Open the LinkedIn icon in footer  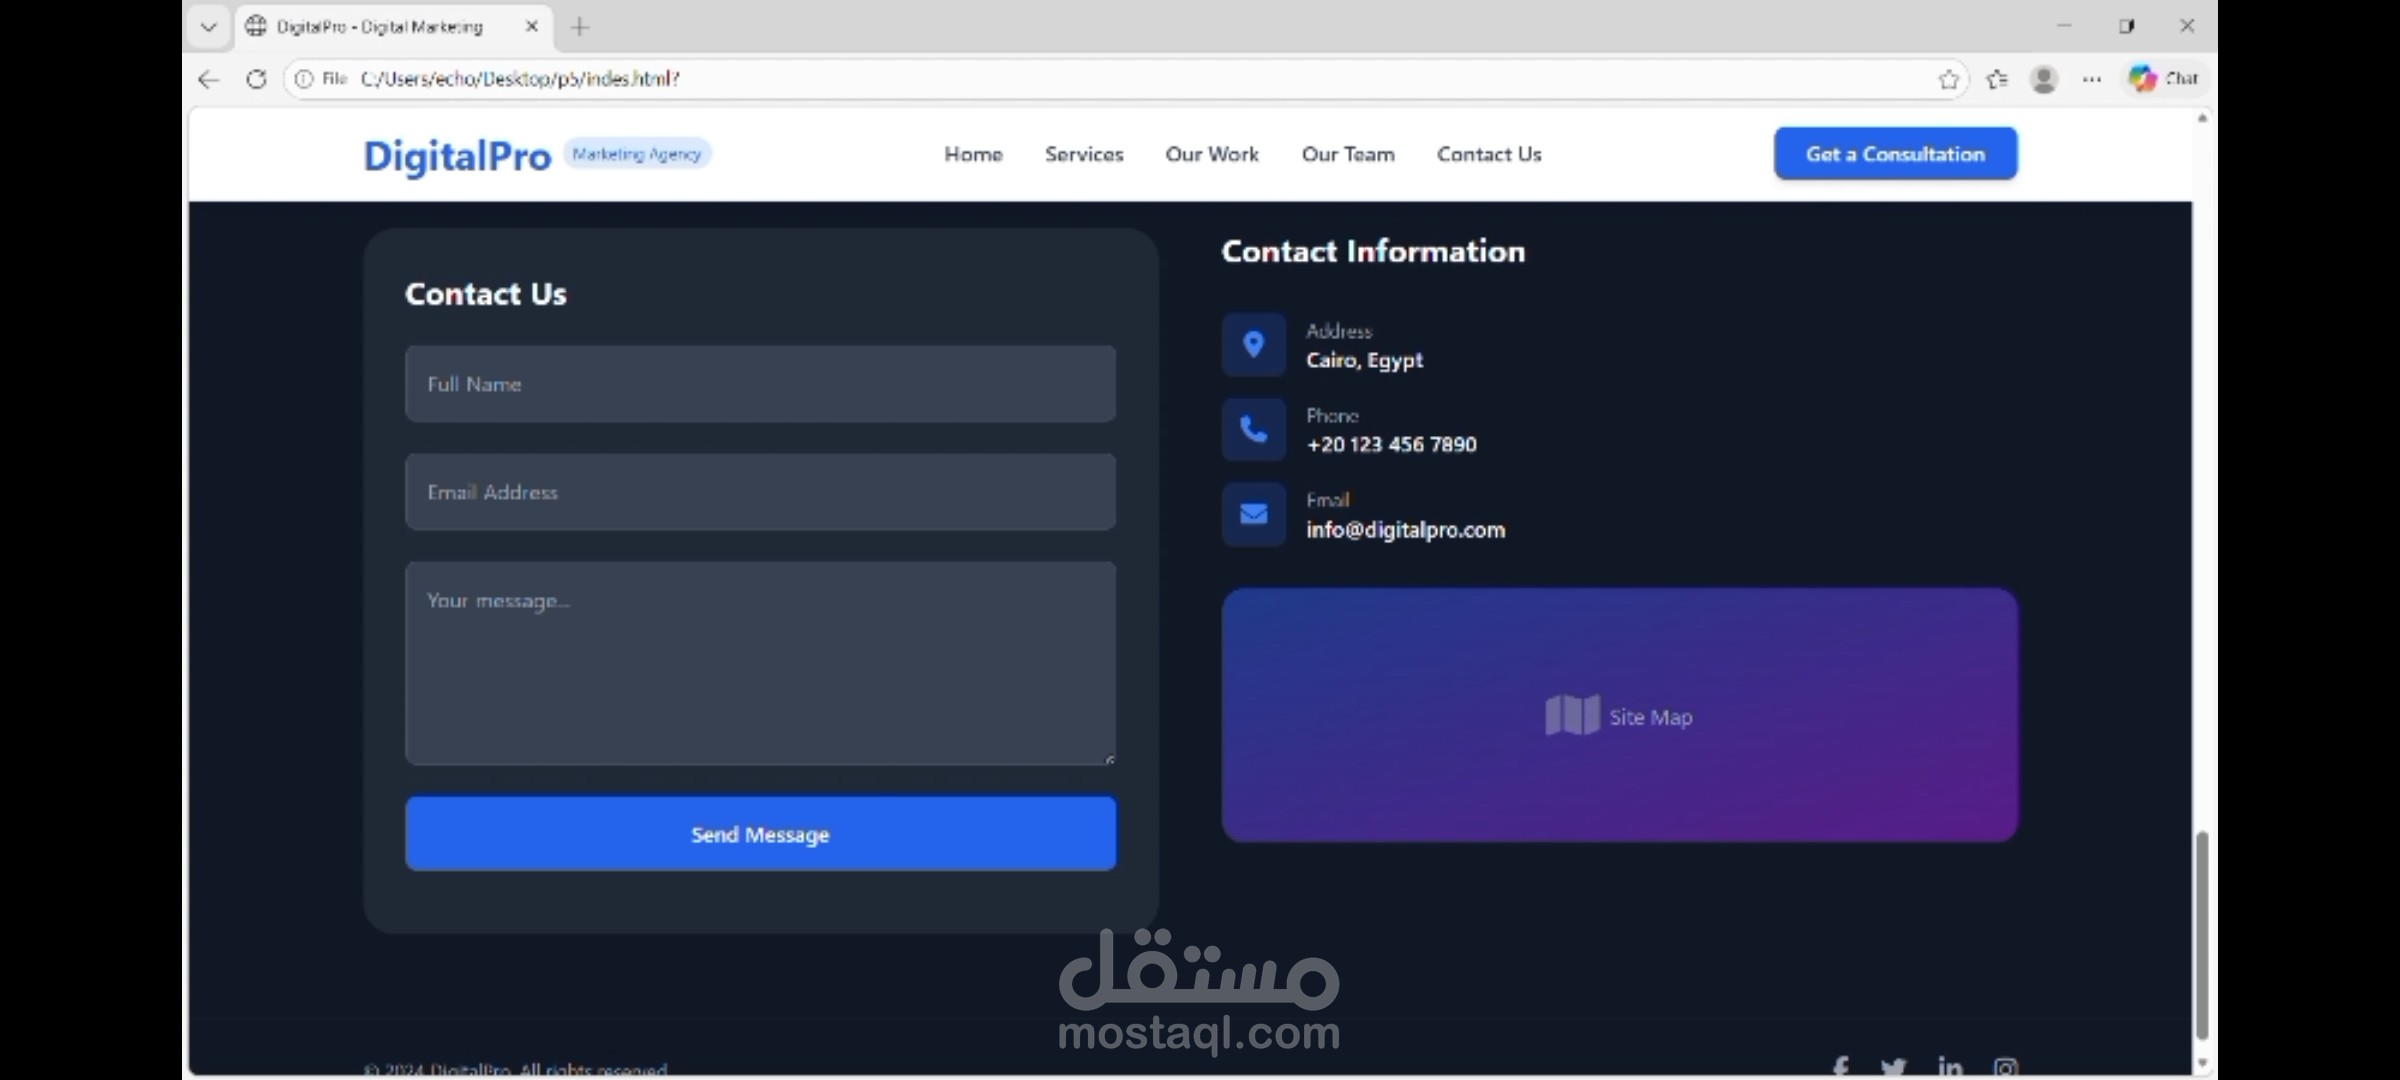click(x=1950, y=1067)
